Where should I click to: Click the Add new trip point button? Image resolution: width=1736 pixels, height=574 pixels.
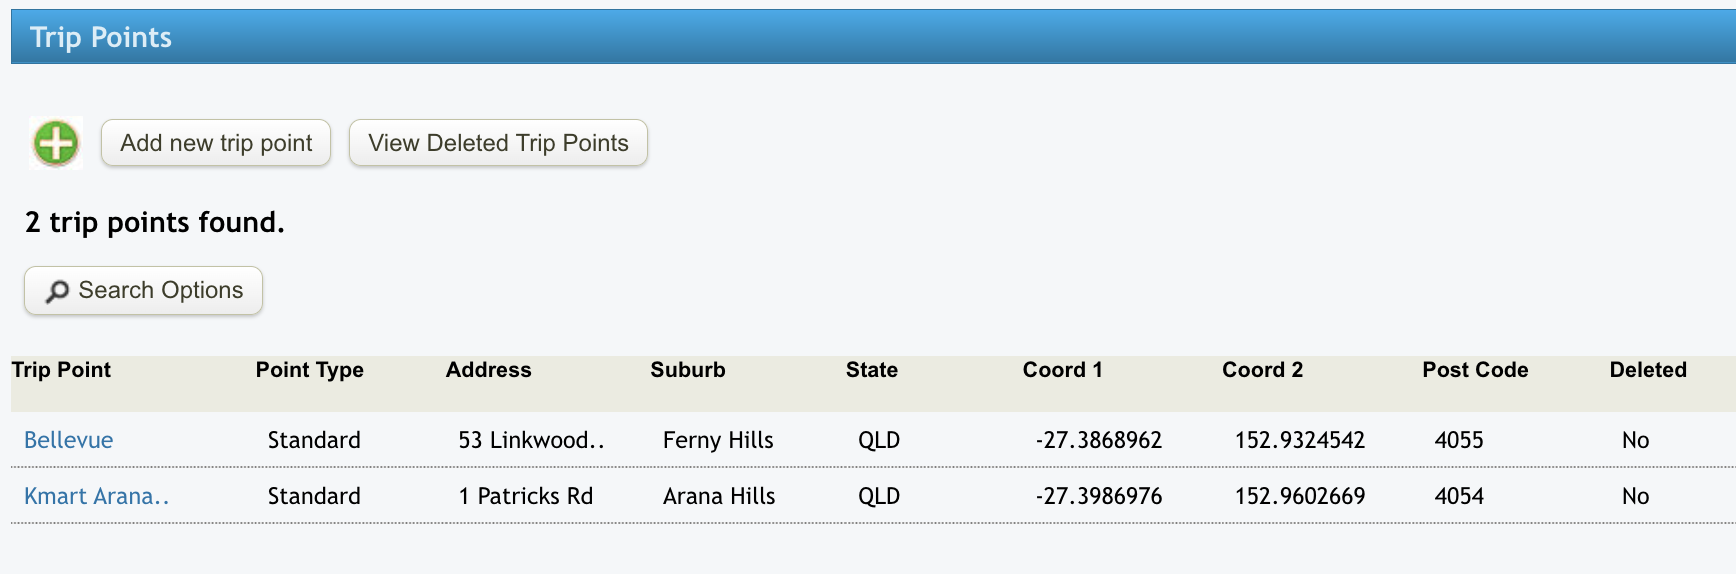pos(216,143)
